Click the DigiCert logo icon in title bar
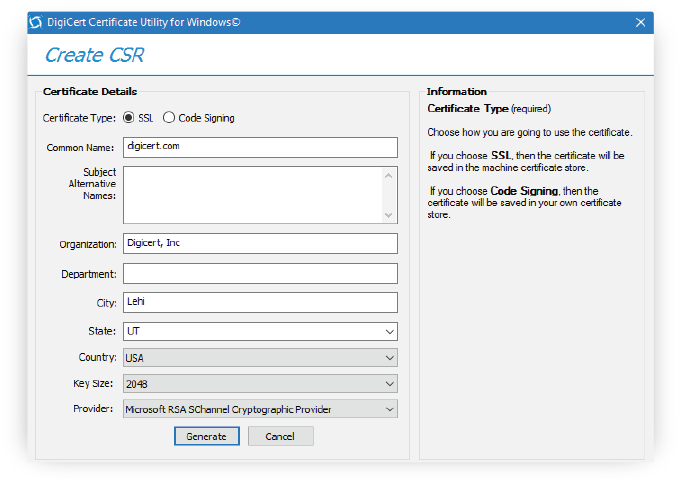Image resolution: width=680 pixels, height=479 pixels. pos(36,22)
